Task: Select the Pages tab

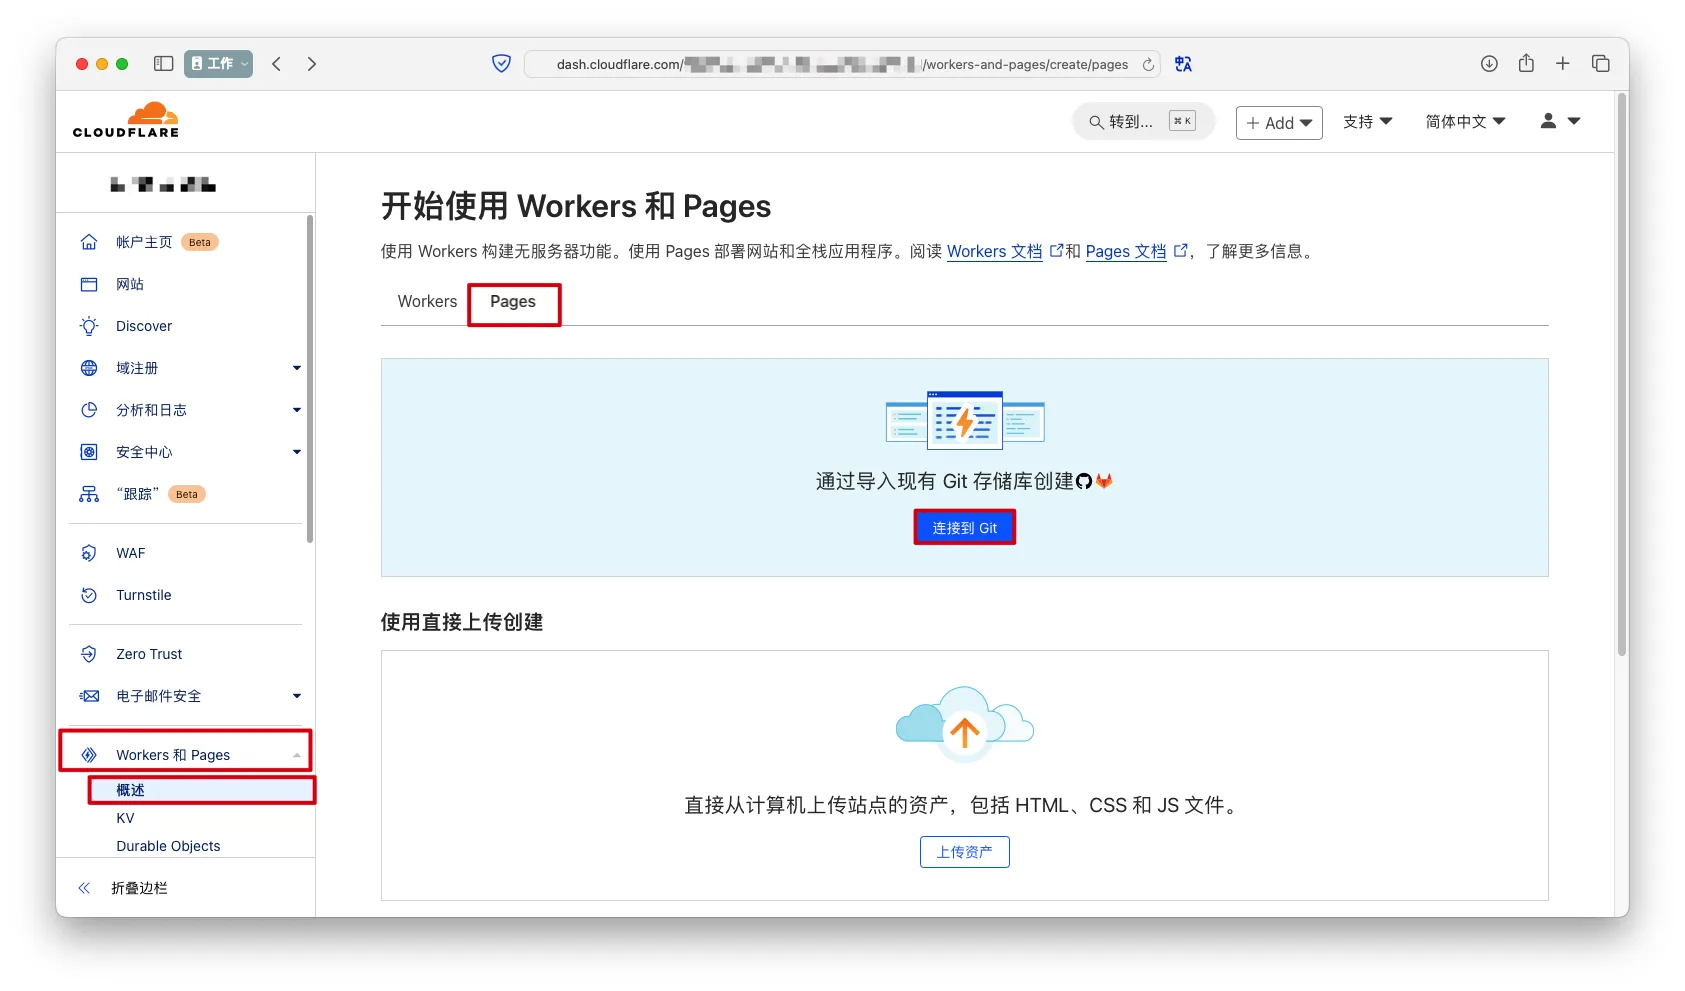Action: (x=513, y=302)
